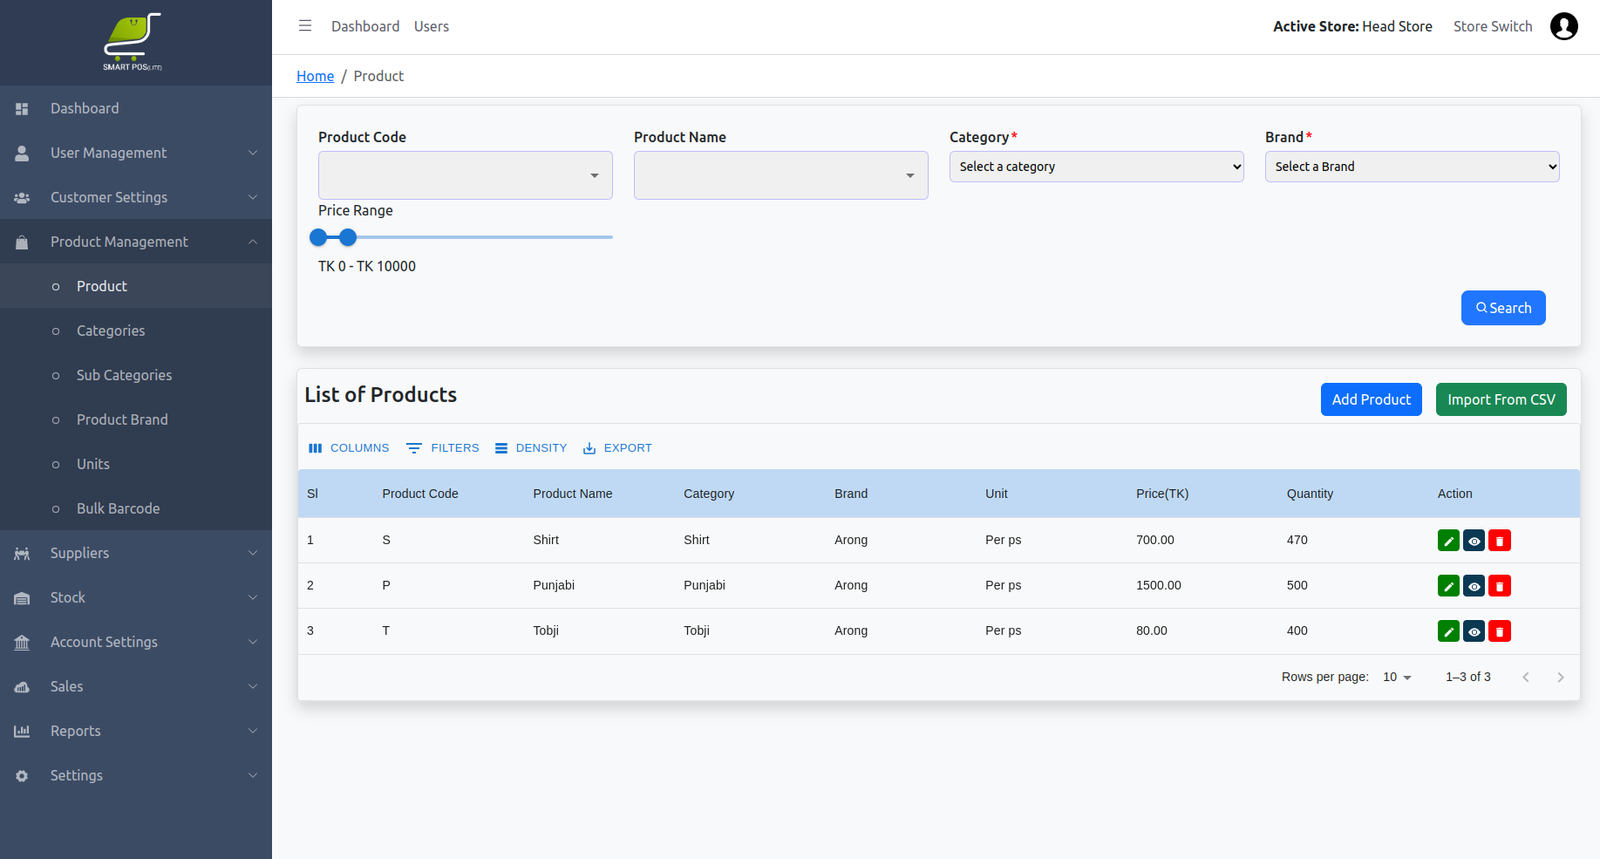Viewport: 1600px width, 859px height.
Task: Sort by the Price(TK) column header
Action: click(1162, 494)
